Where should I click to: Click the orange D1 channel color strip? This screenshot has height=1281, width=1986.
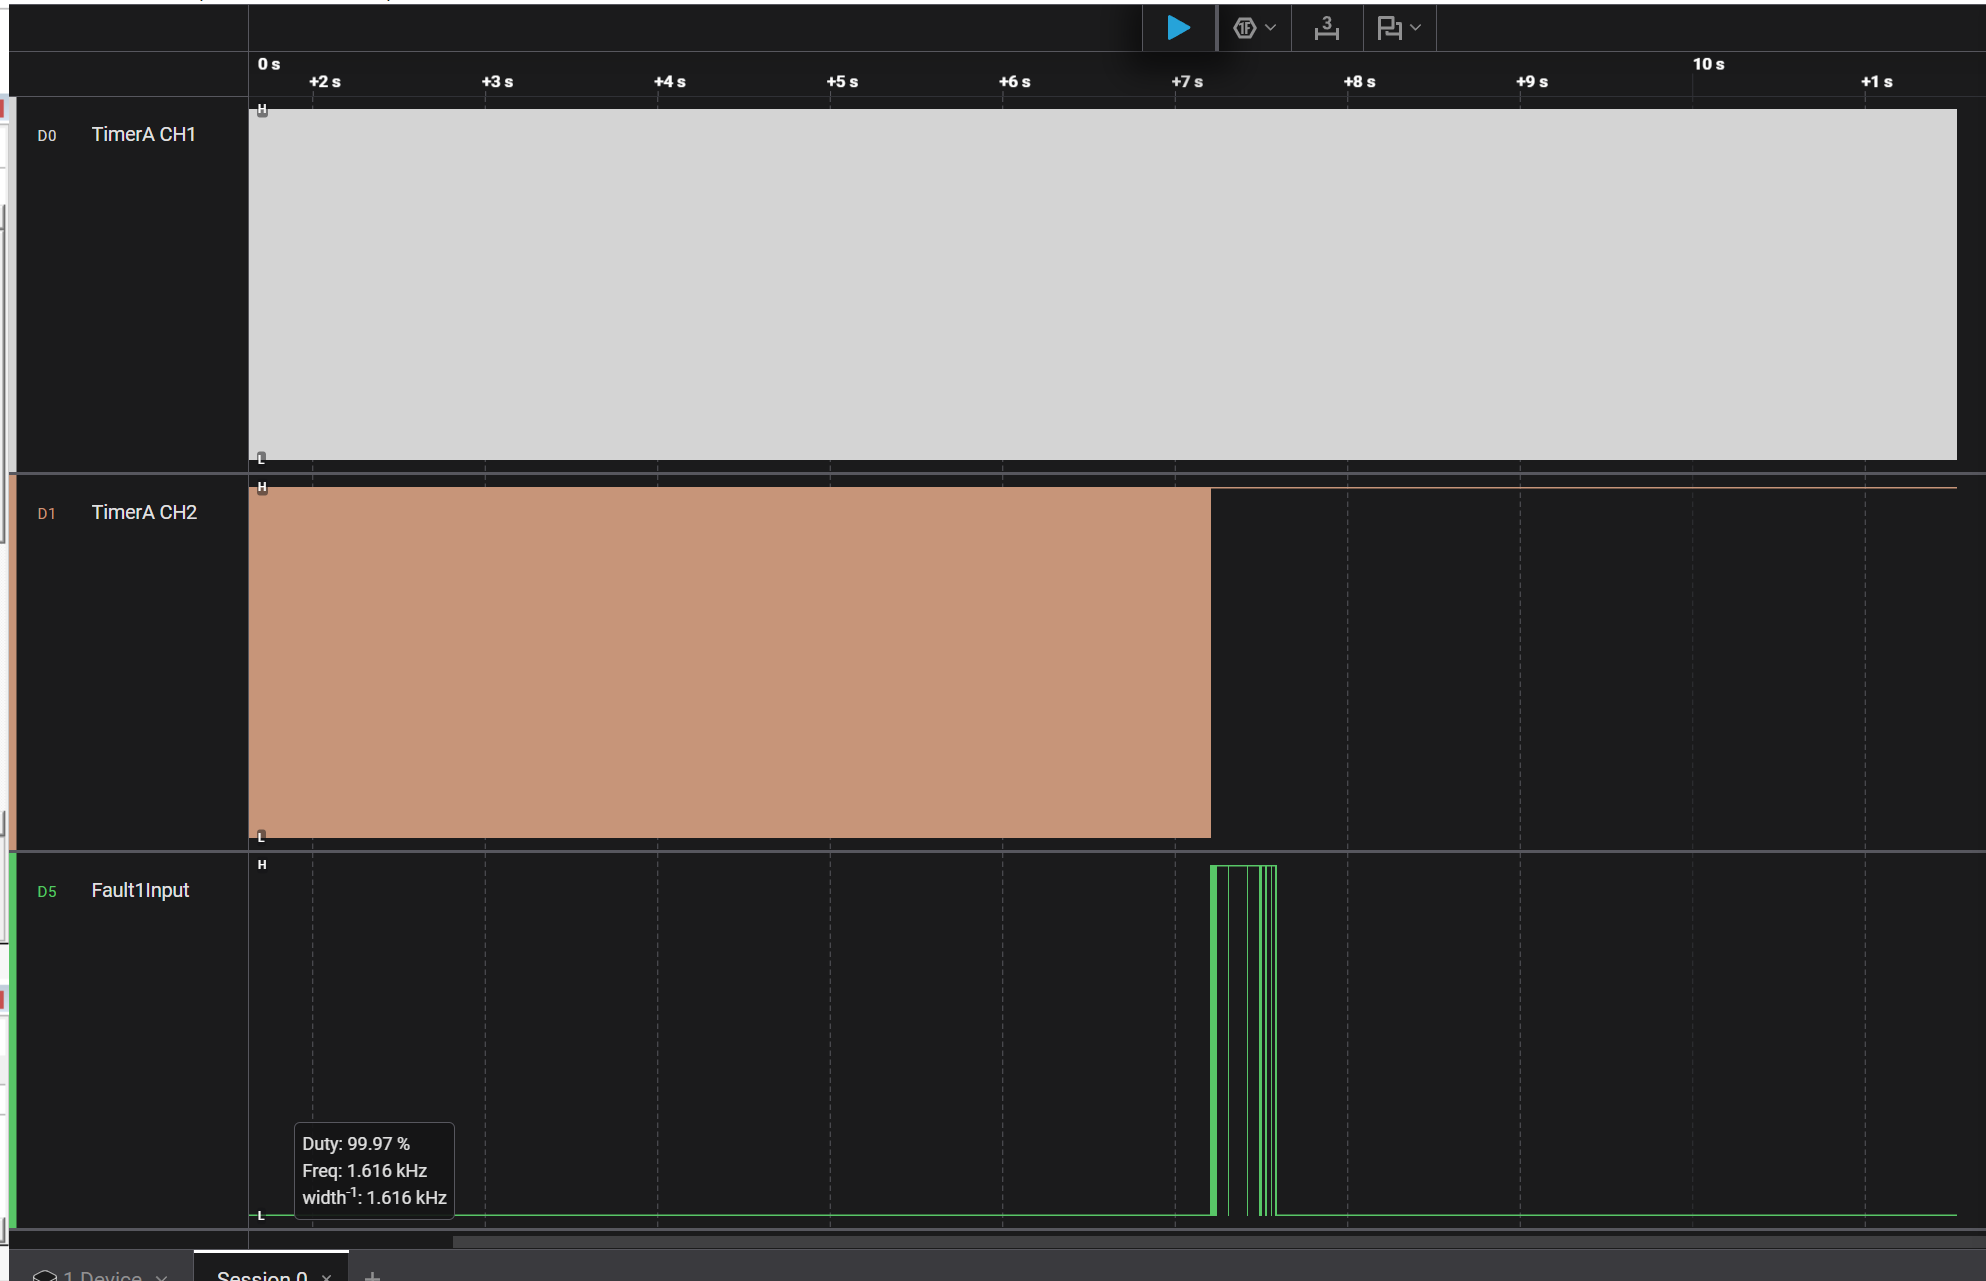(12, 660)
